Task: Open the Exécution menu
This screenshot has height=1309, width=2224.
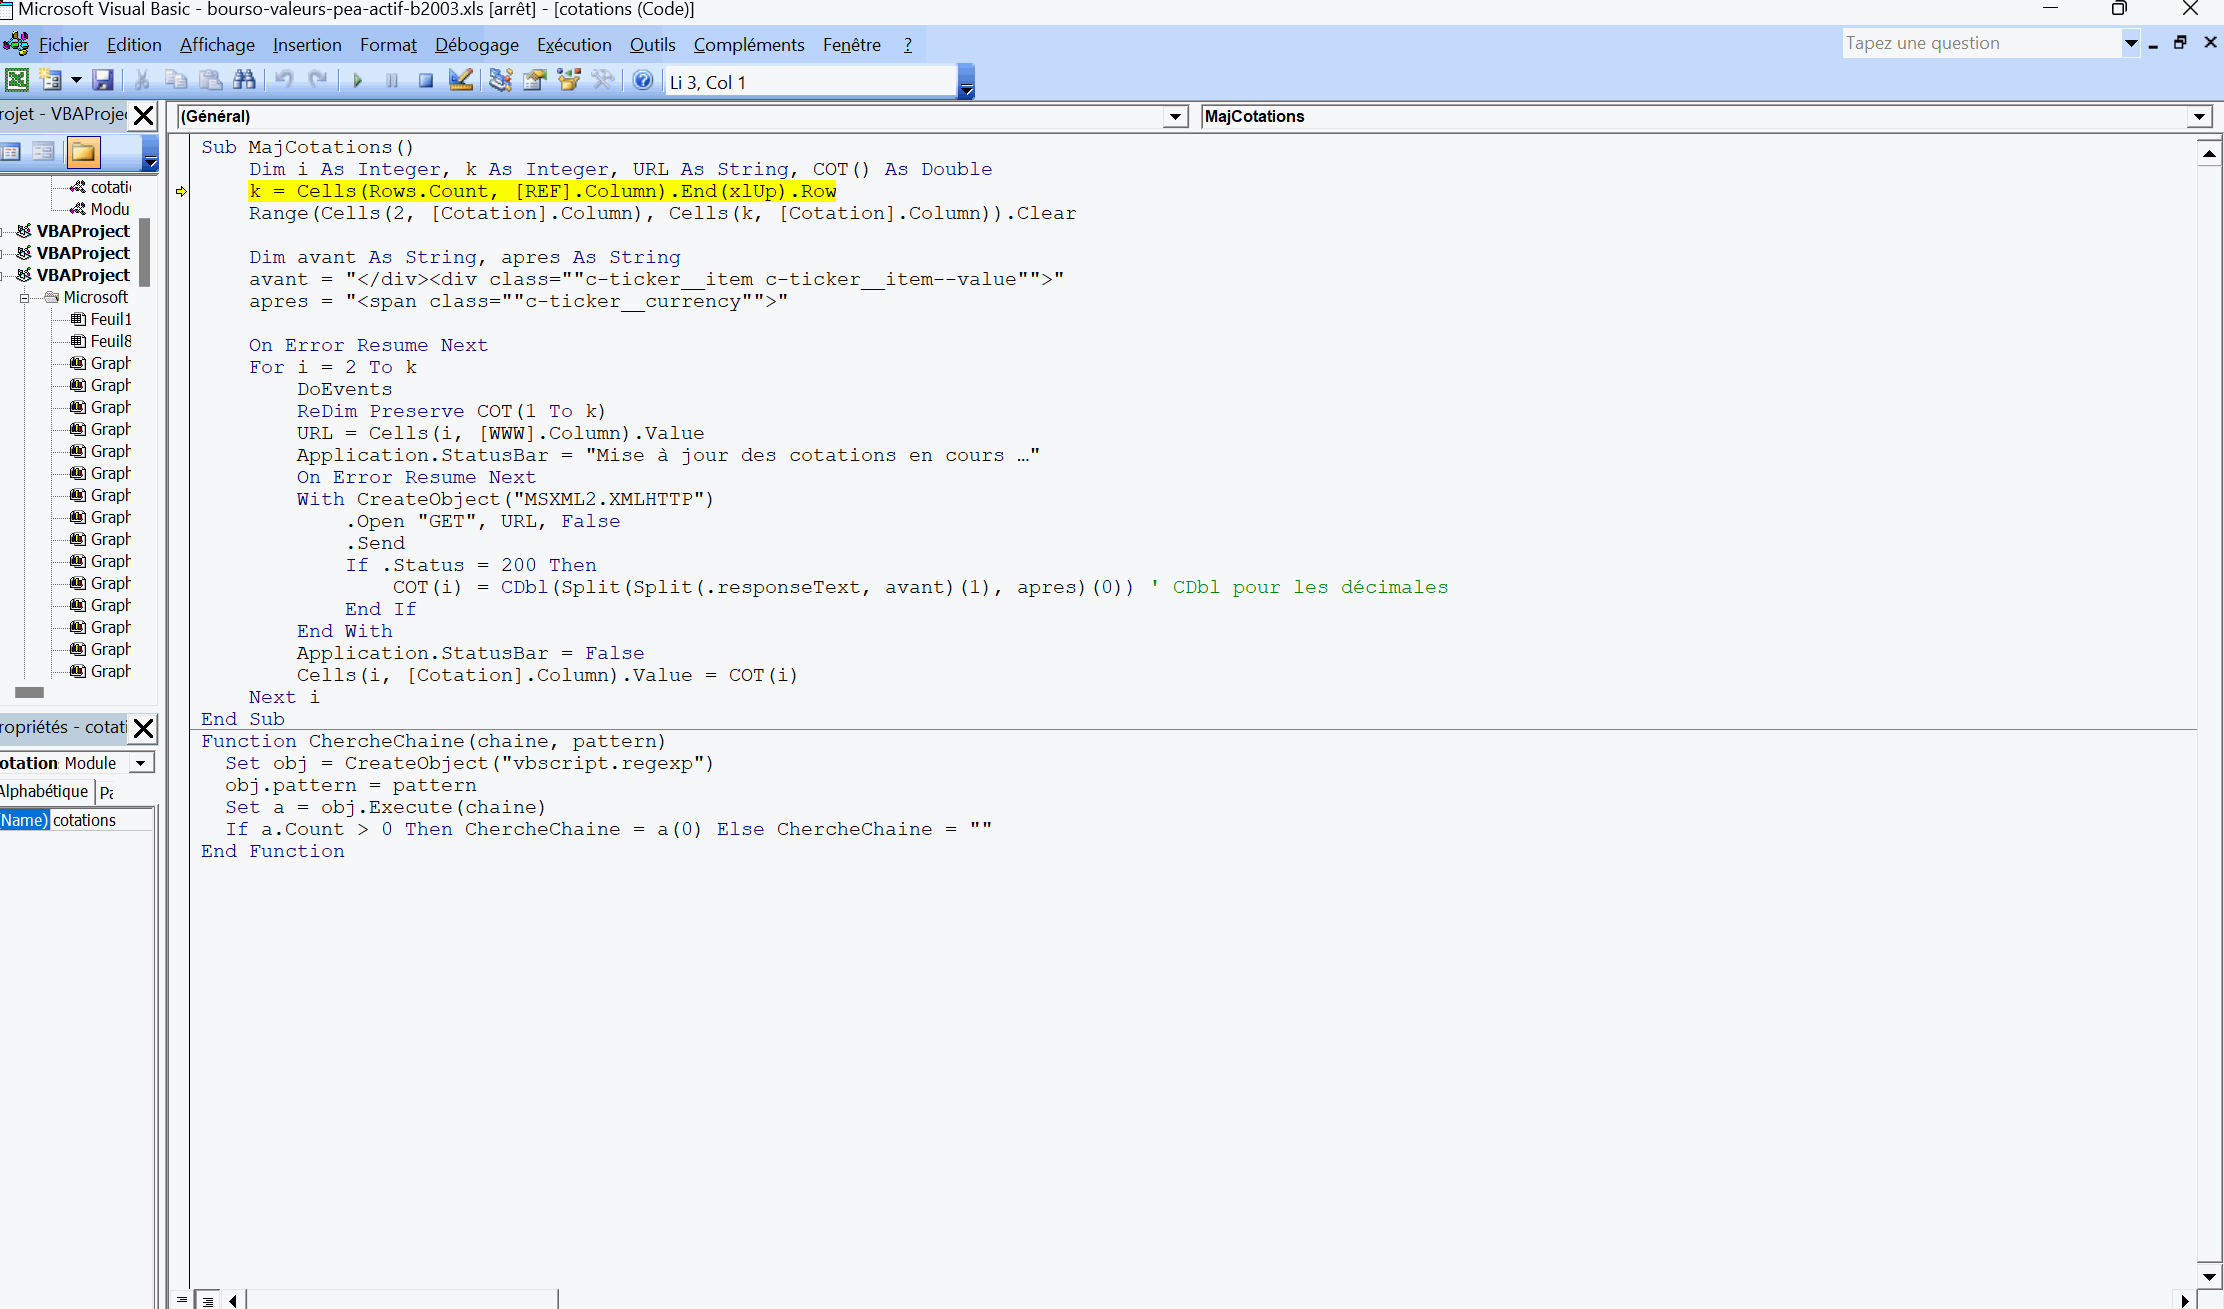Action: [574, 45]
